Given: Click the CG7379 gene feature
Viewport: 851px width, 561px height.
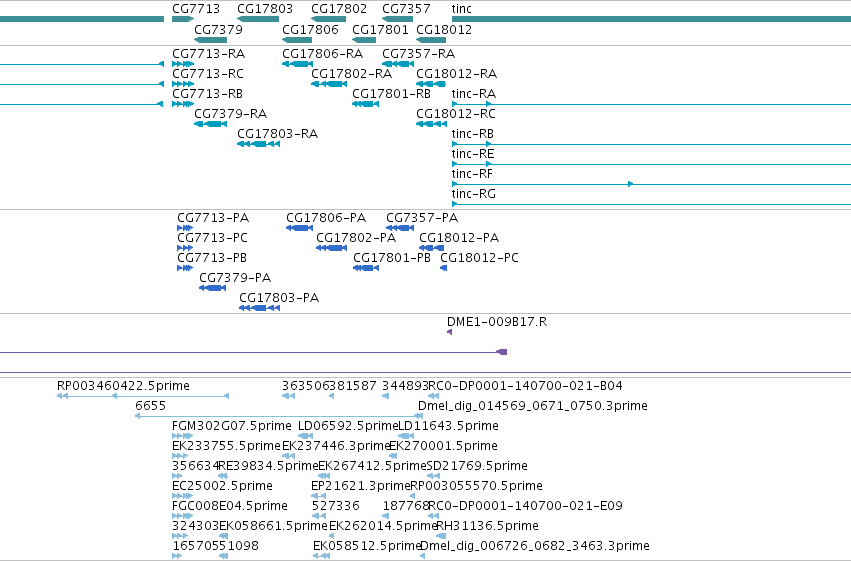Looking at the screenshot, I should point(211,40).
